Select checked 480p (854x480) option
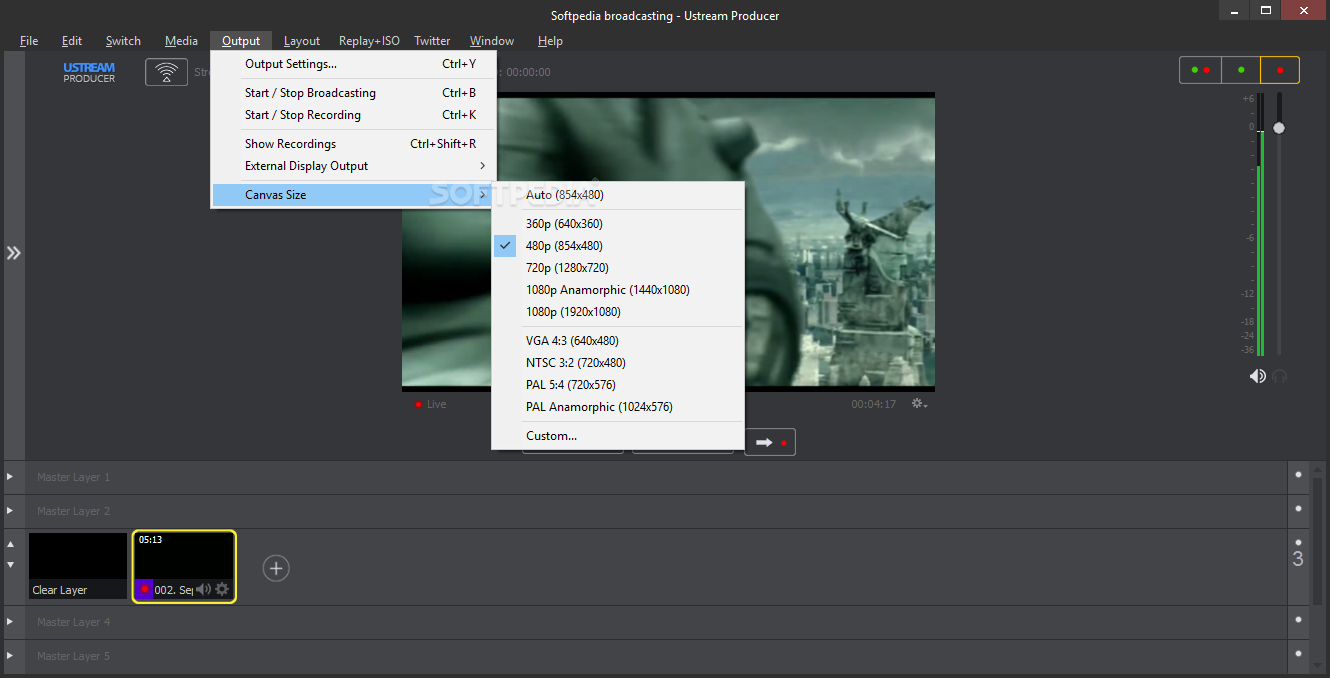The width and height of the screenshot is (1330, 678). tap(618, 246)
